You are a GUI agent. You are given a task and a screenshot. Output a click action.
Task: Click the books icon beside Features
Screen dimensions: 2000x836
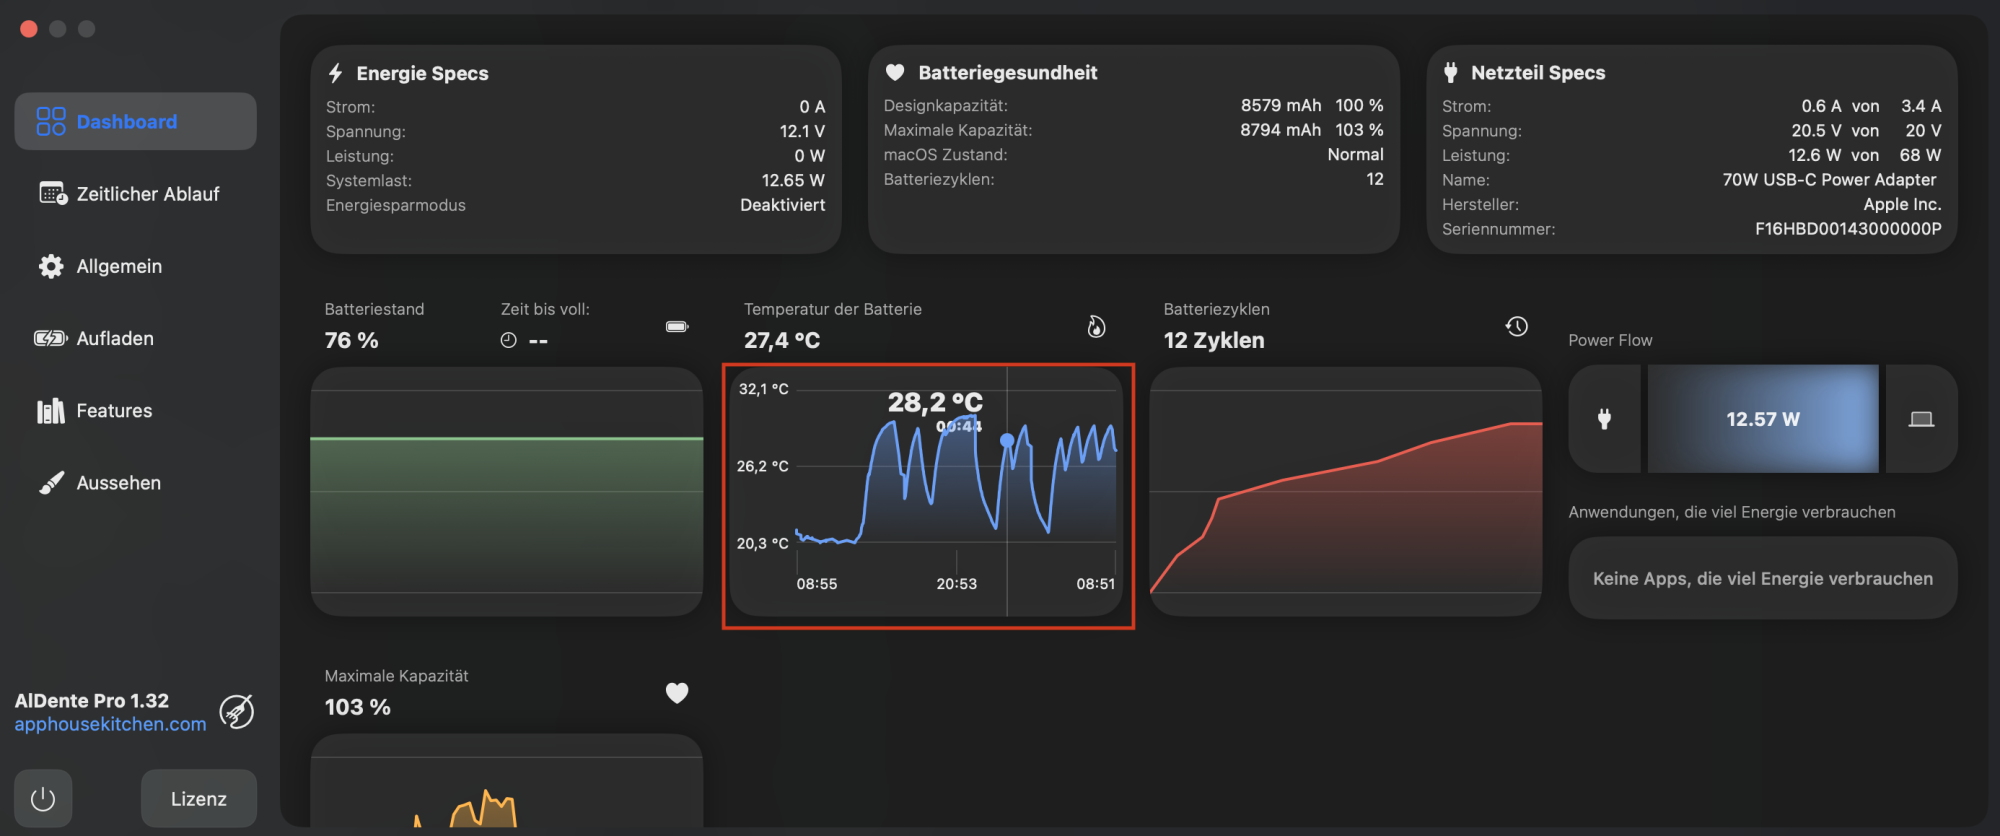(x=51, y=410)
